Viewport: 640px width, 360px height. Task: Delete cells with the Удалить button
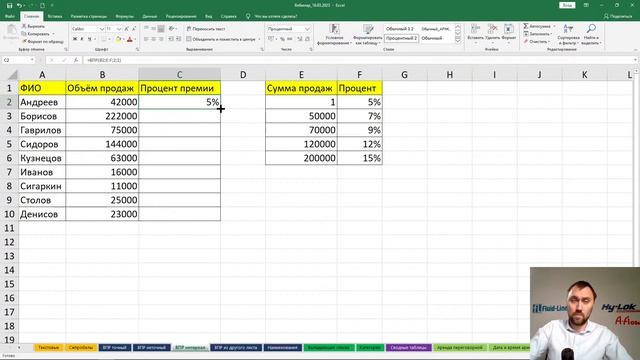493,33
